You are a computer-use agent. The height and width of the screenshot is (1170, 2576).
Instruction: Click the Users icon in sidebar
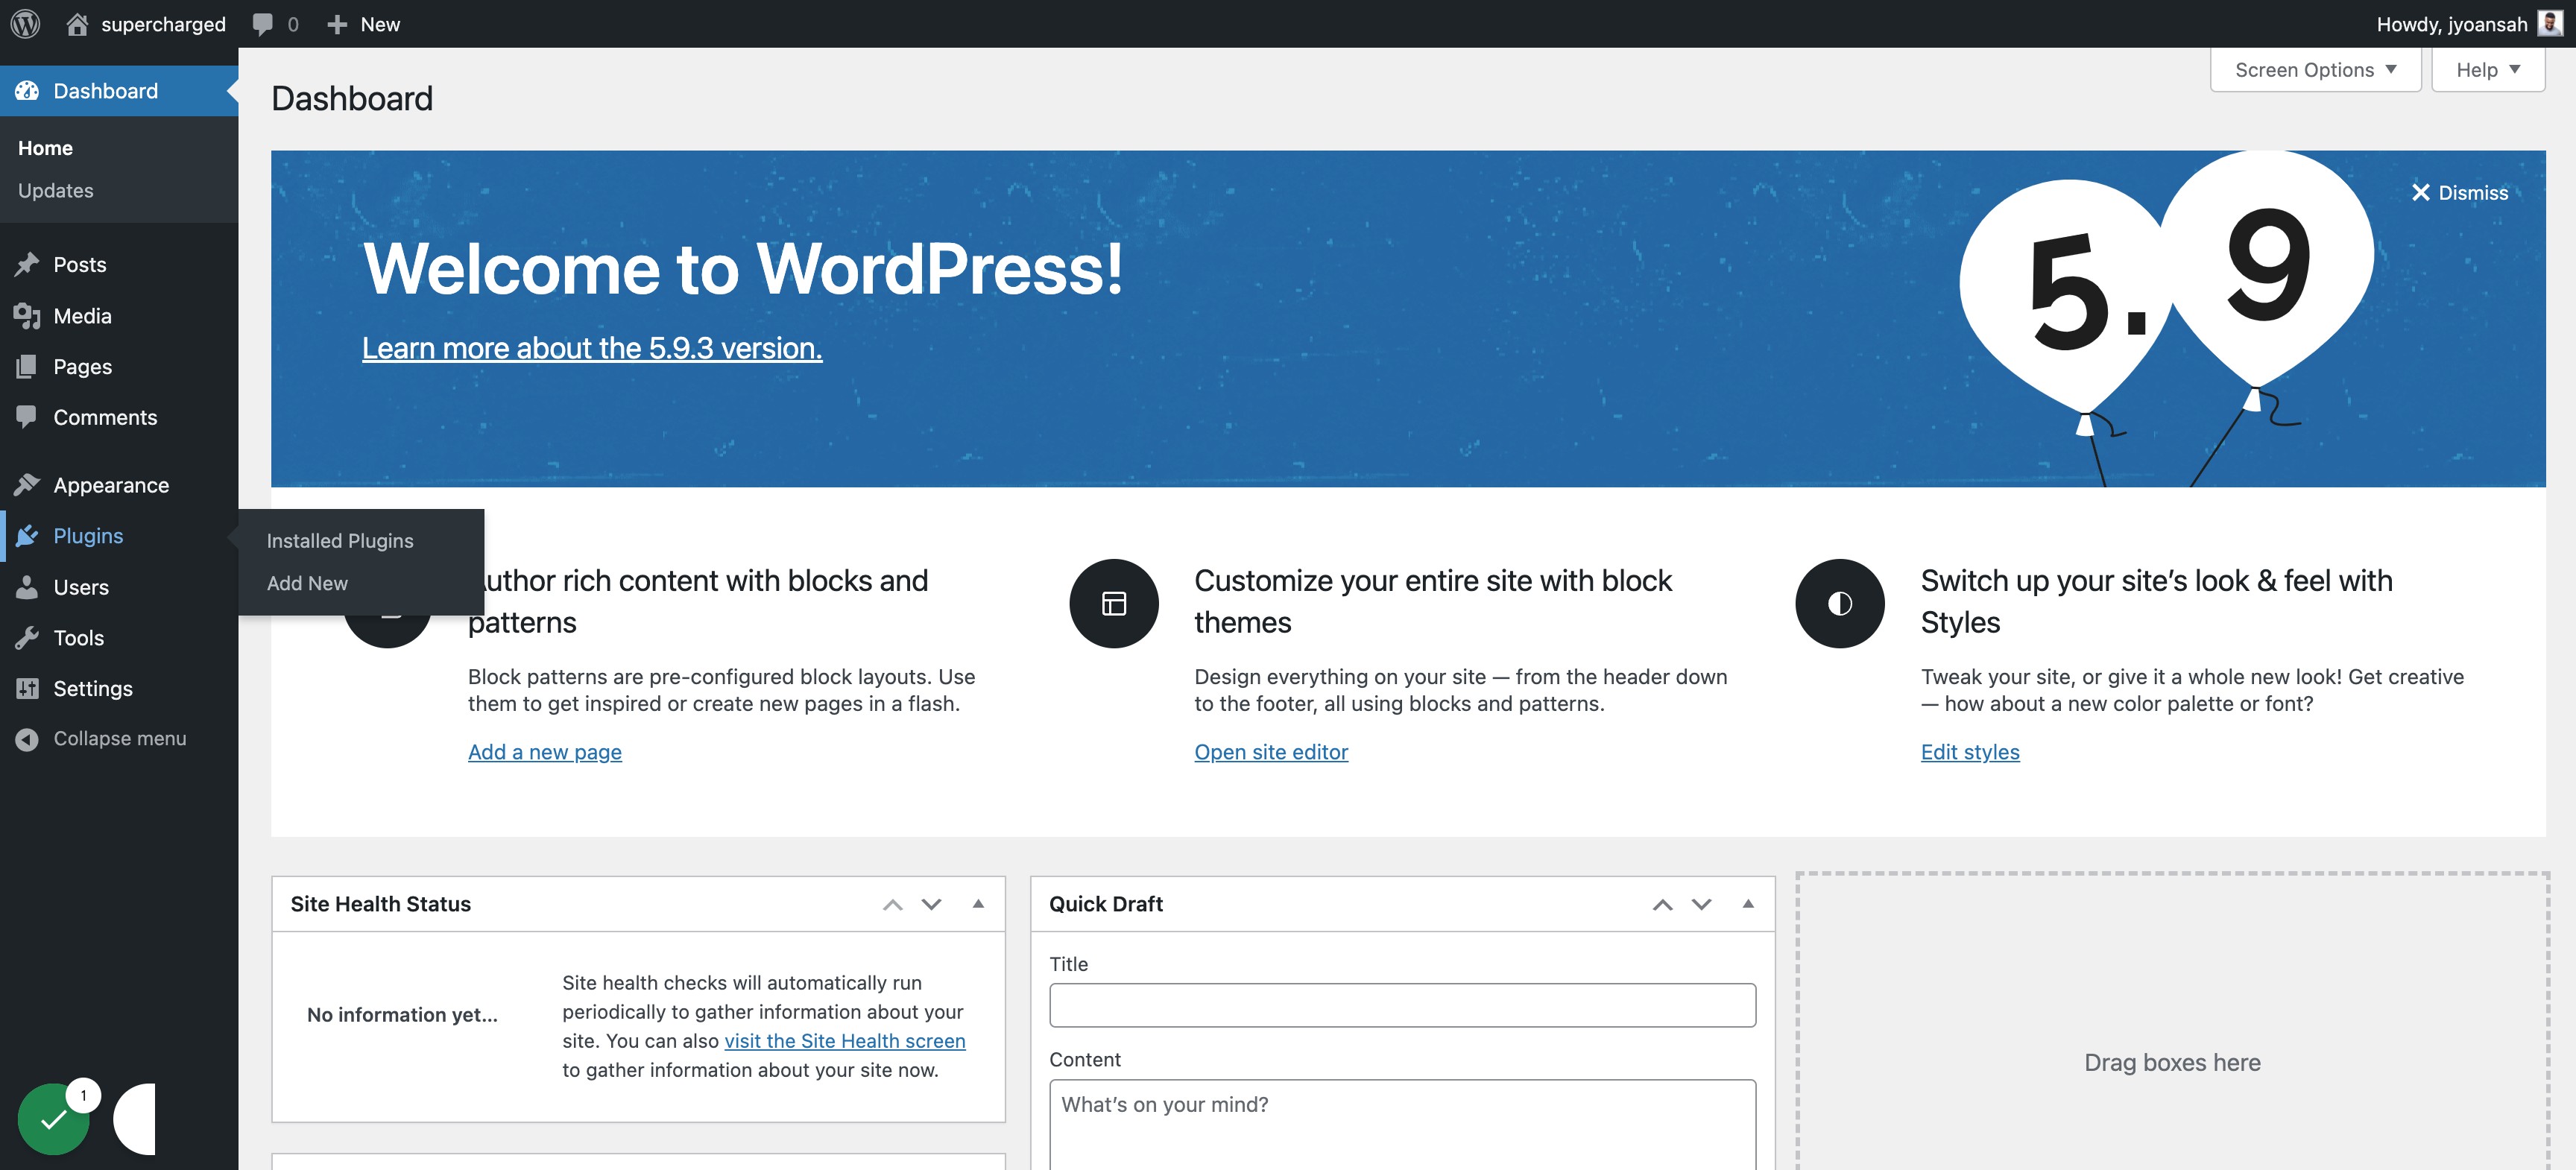pyautogui.click(x=27, y=587)
